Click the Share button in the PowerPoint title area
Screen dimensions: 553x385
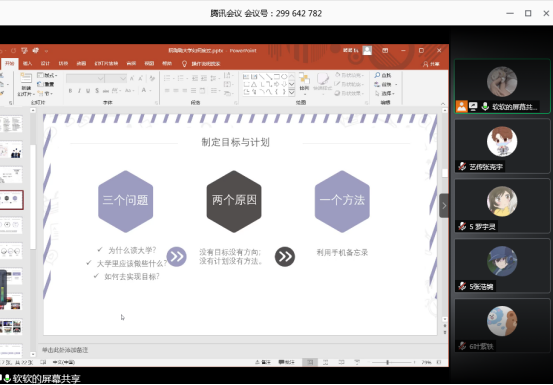tap(431, 64)
